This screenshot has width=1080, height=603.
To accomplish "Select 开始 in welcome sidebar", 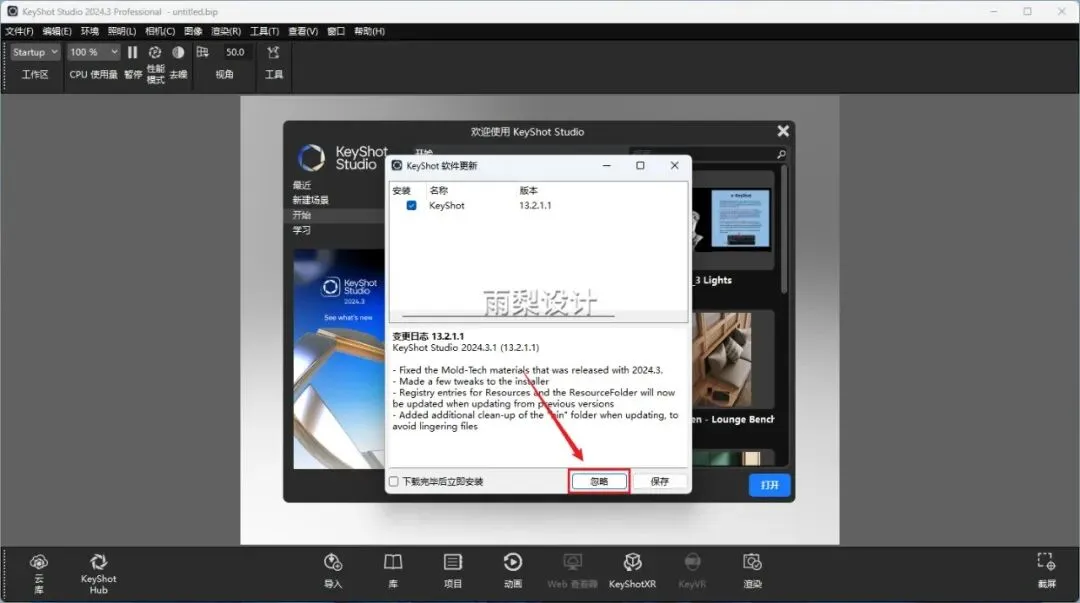I will (x=302, y=215).
